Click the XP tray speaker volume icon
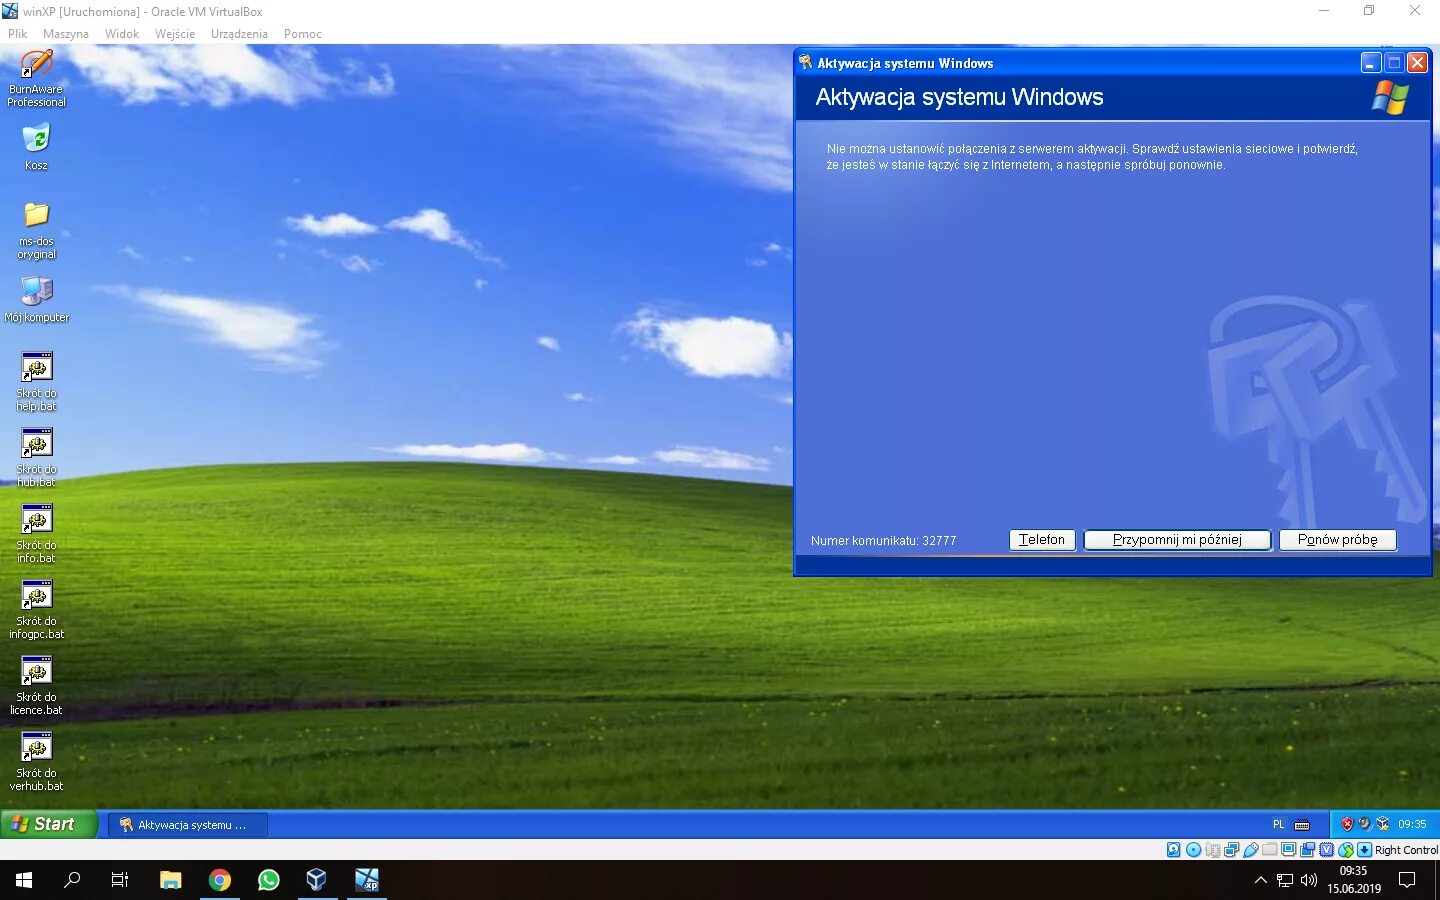Screen dimensions: 1440x900 (1365, 824)
